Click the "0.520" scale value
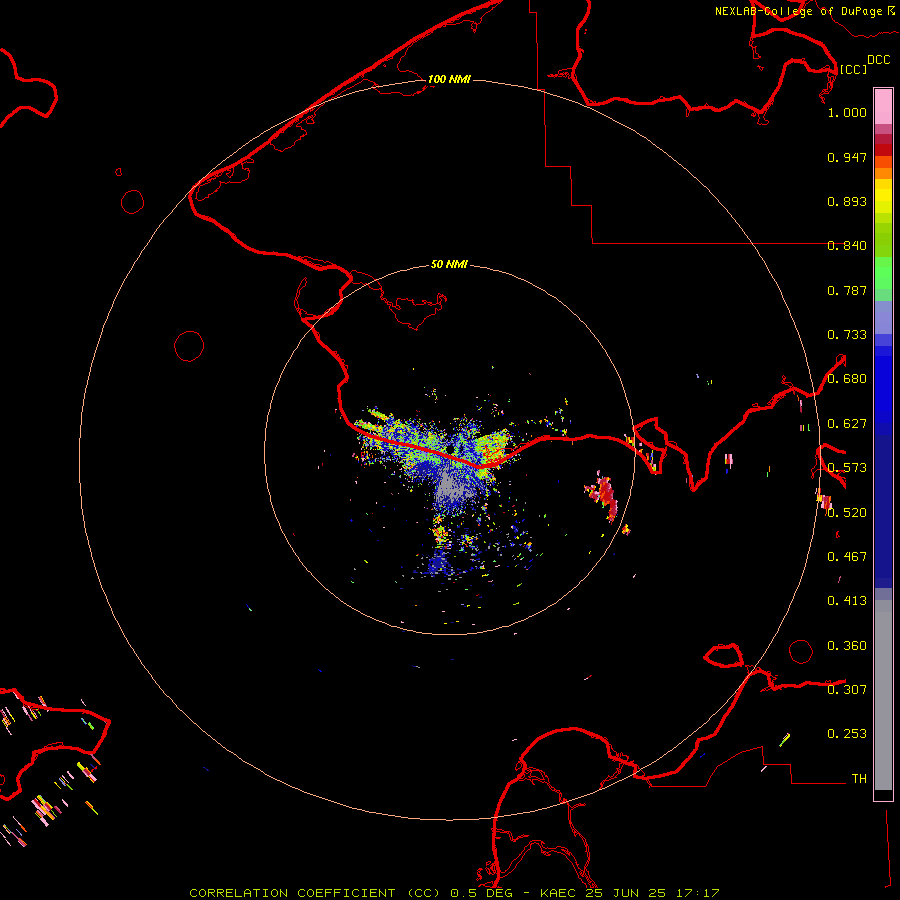 pos(847,513)
